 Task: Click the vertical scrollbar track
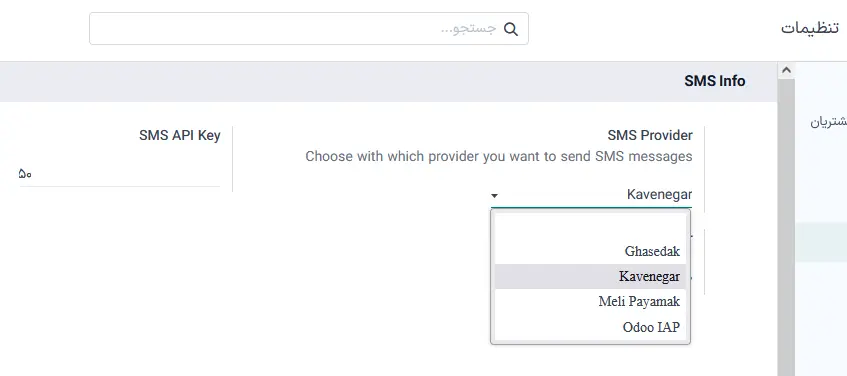coord(786,227)
